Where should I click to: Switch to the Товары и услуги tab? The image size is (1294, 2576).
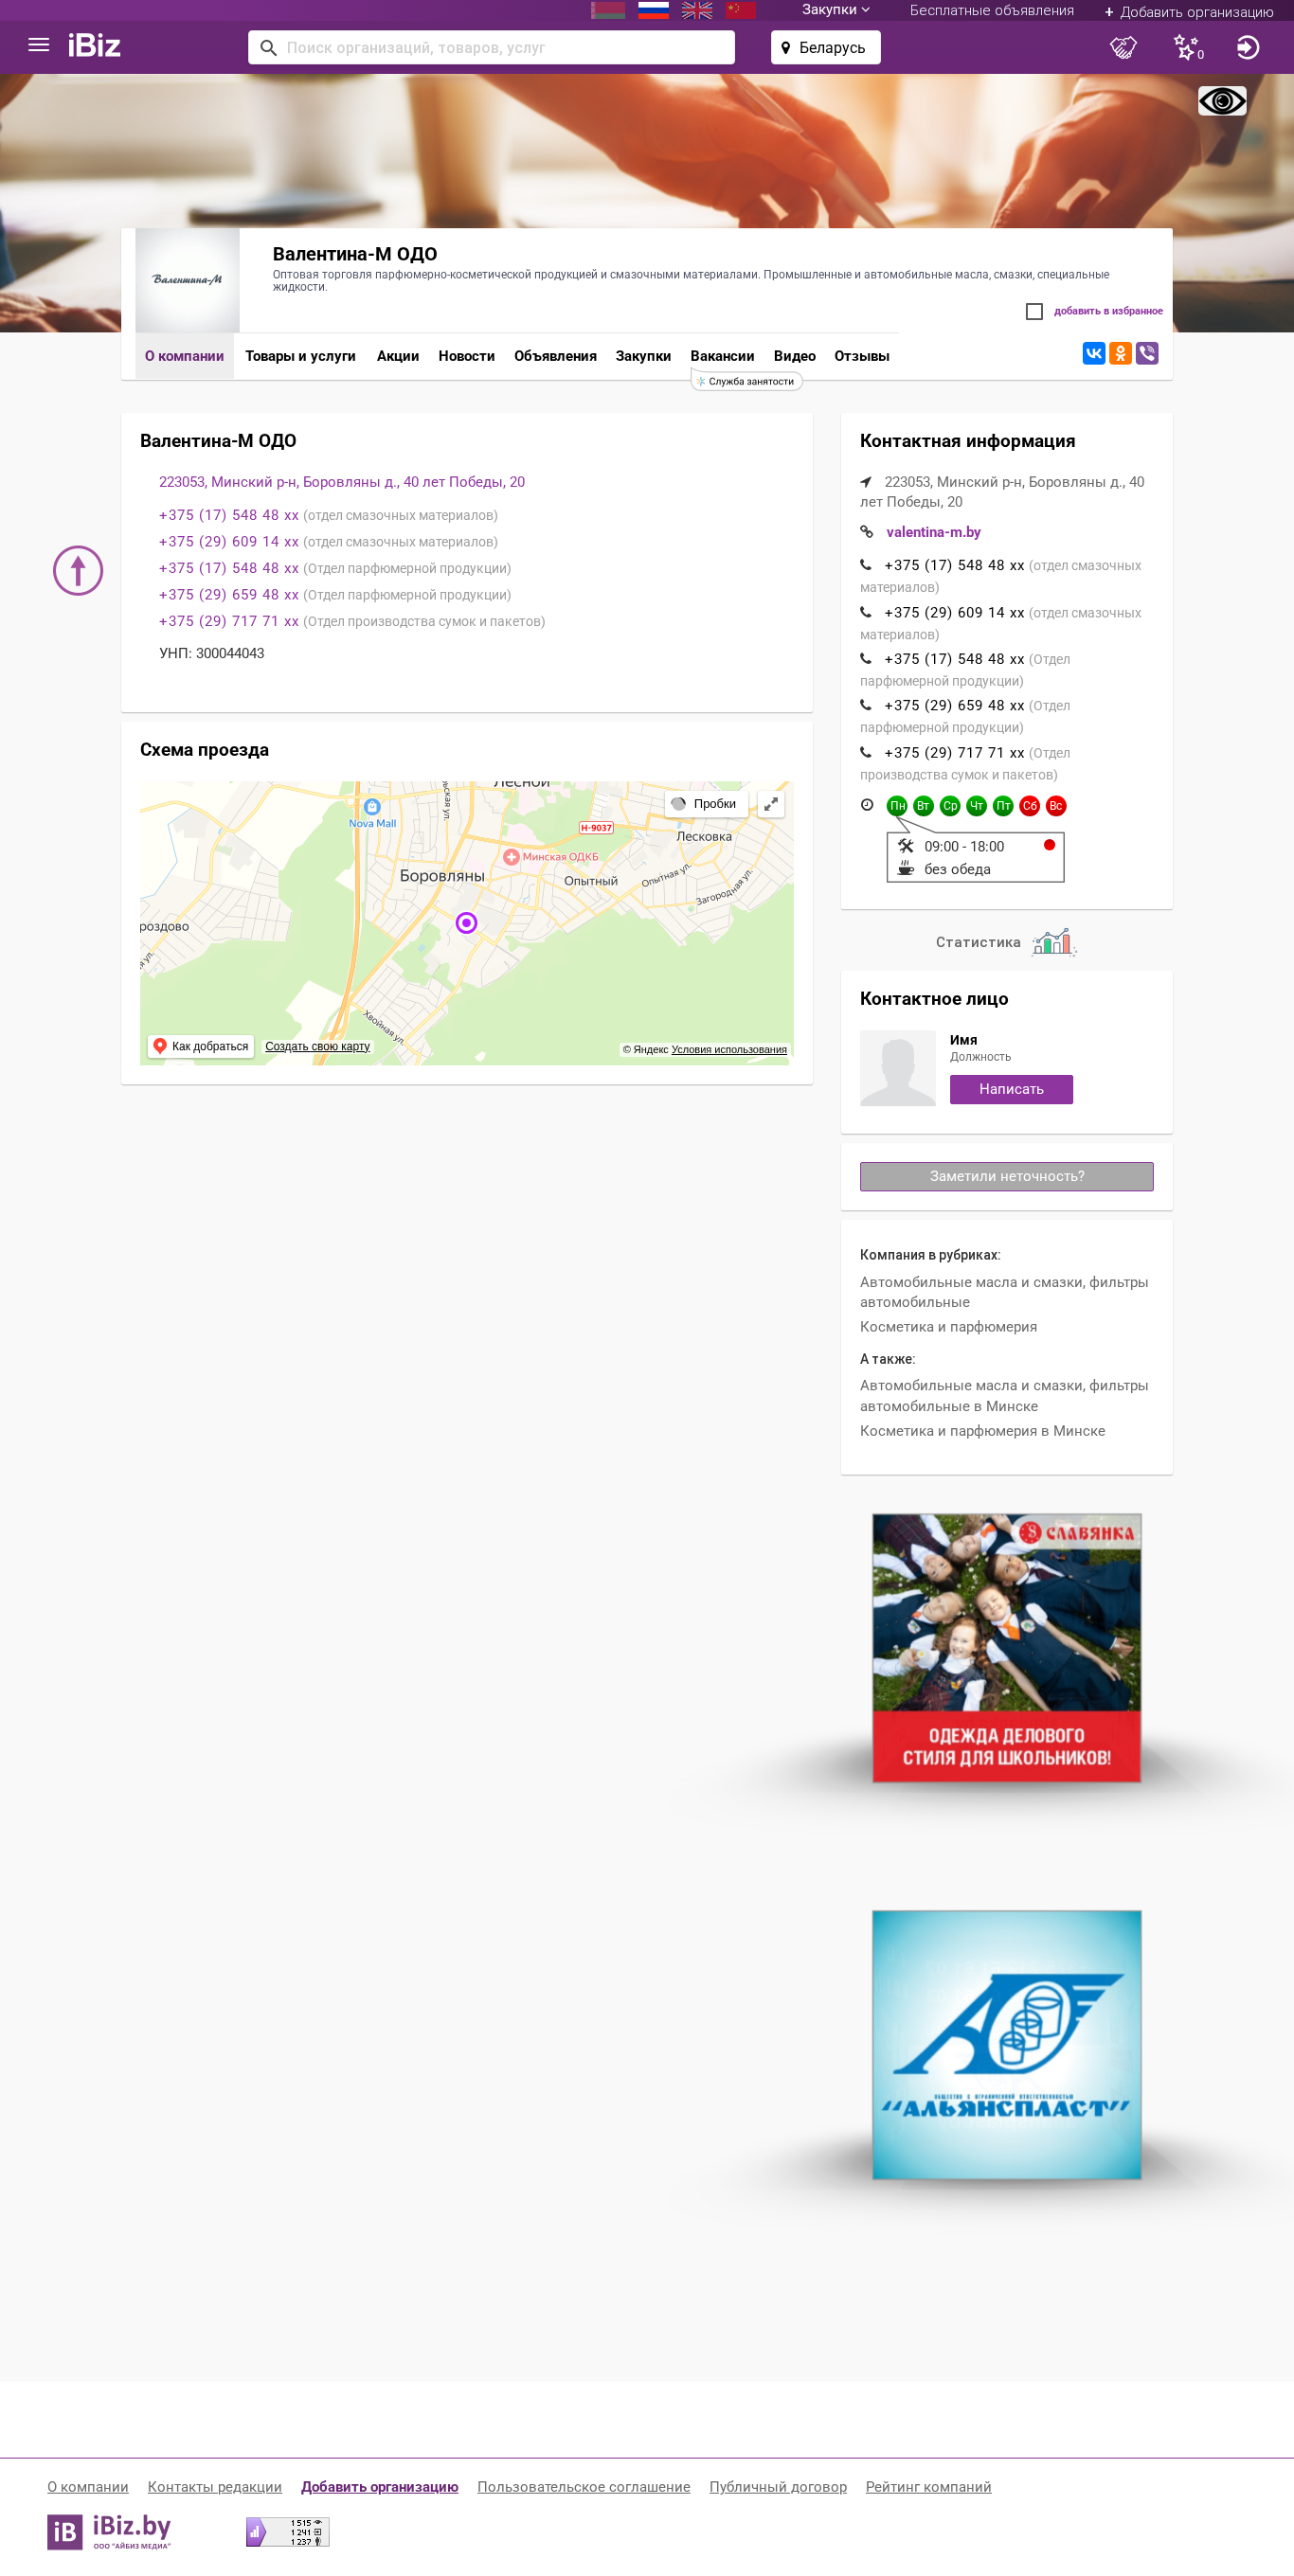[300, 356]
